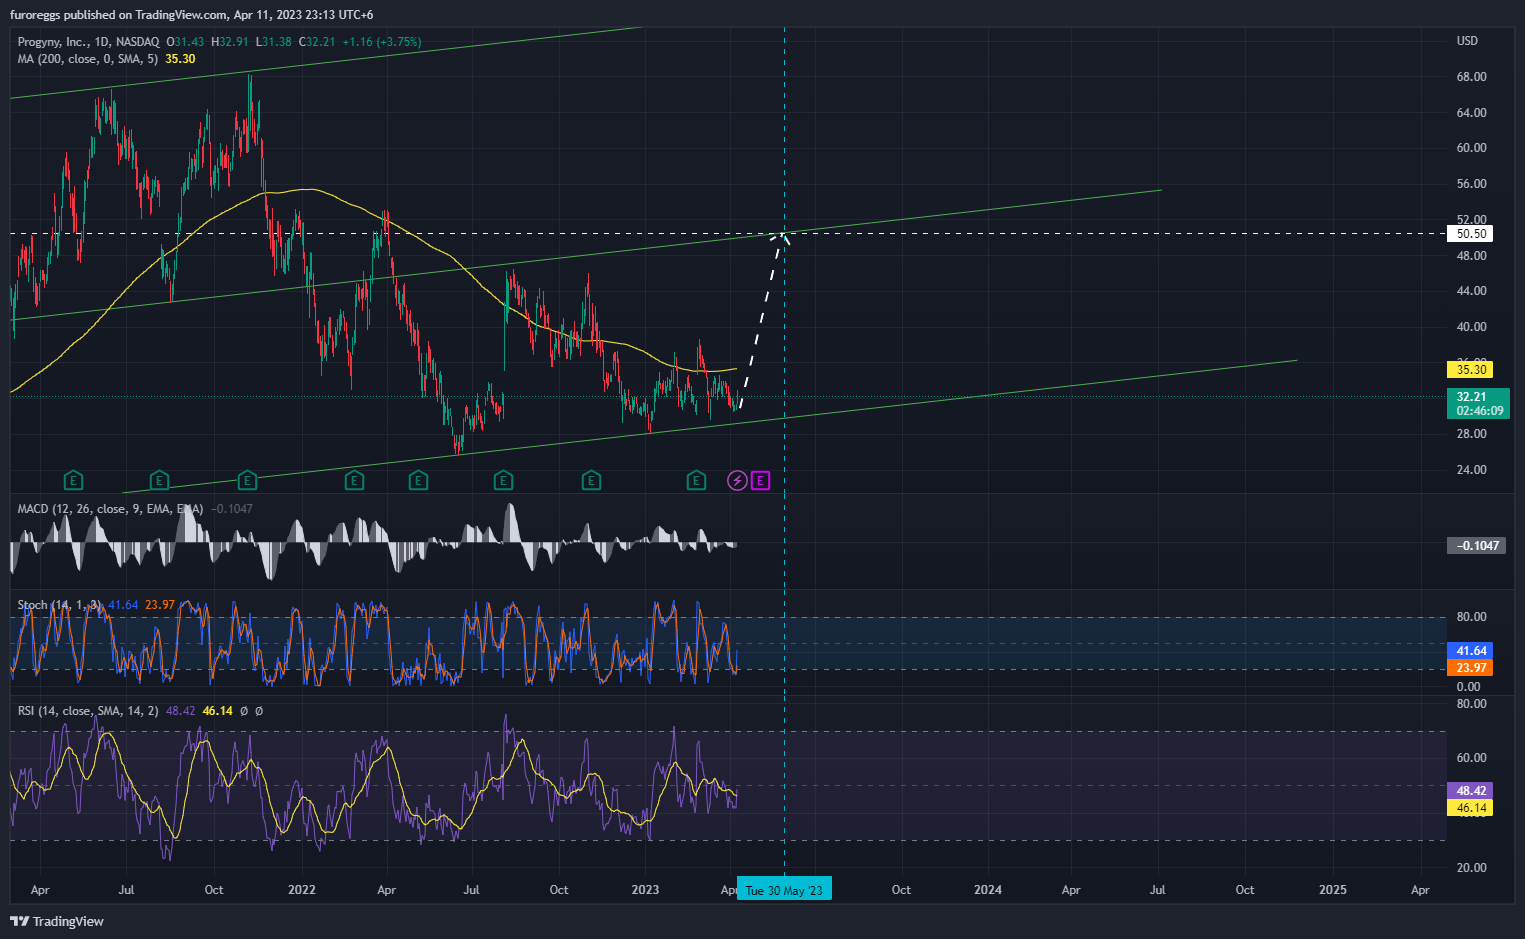Click the last green earnings E marker before the lightning icon

coord(696,481)
